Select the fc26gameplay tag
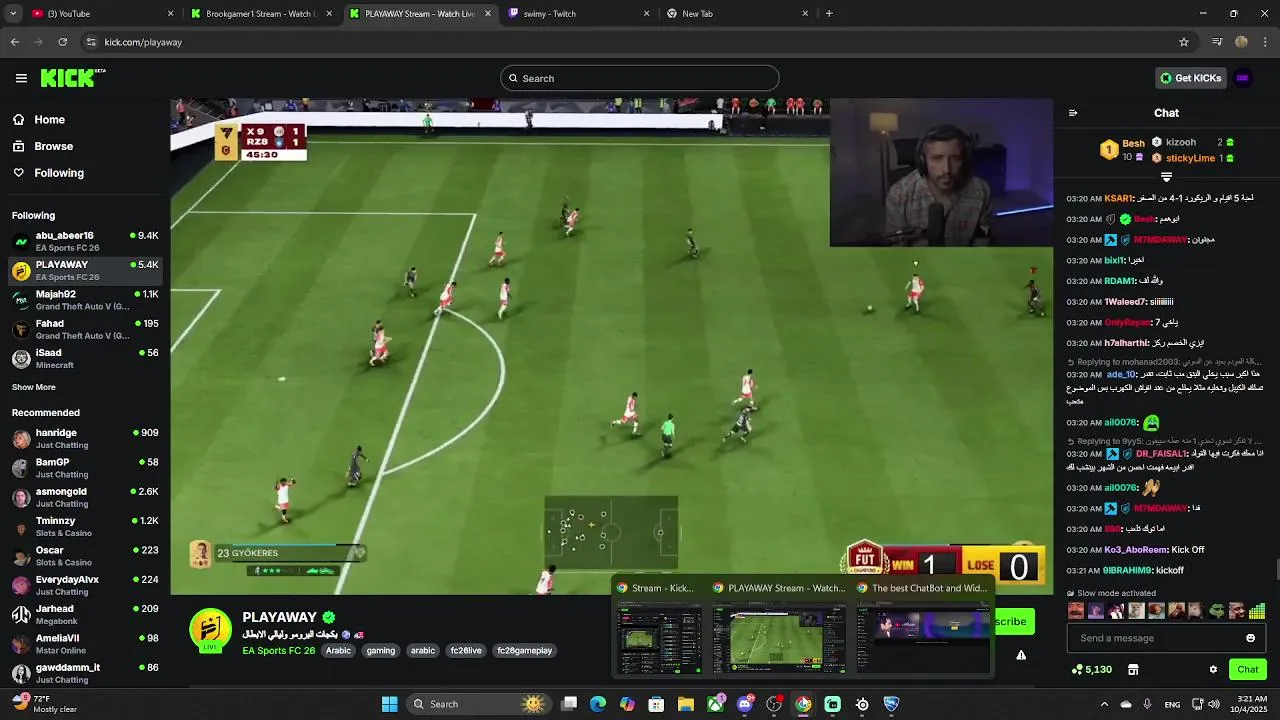1280x720 pixels. 525,650
